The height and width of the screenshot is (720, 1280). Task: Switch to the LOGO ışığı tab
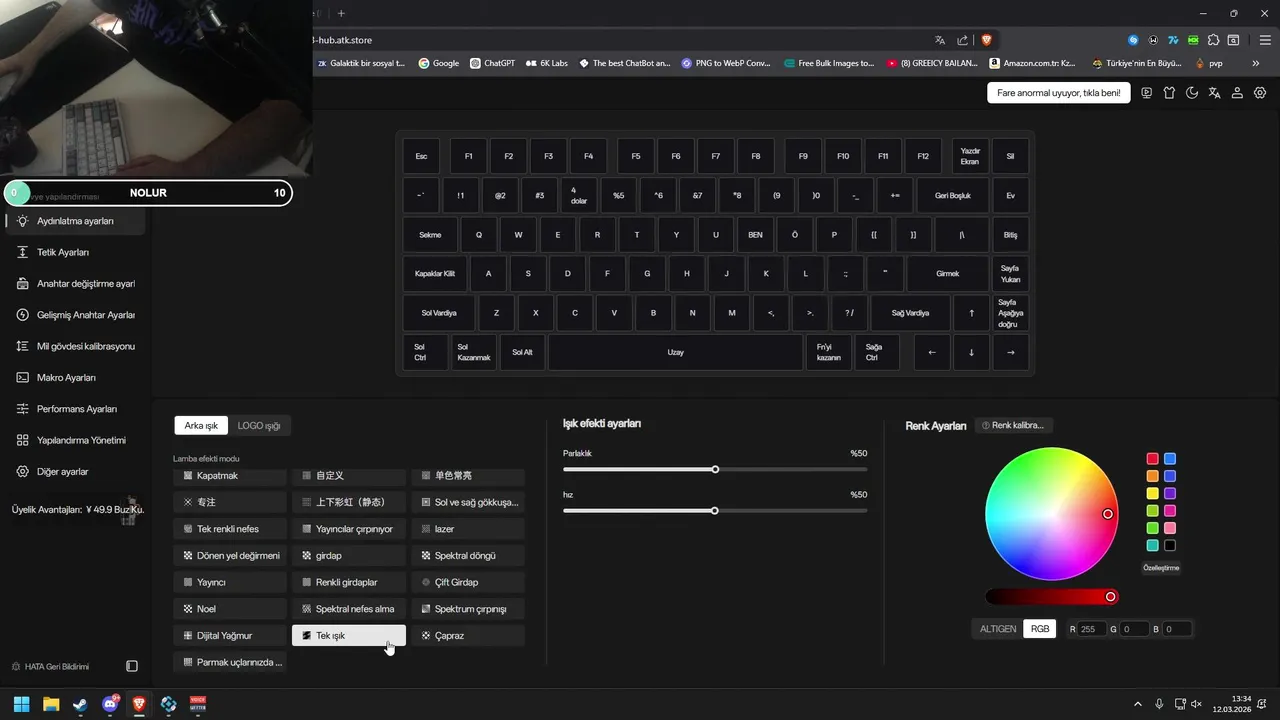coord(259,425)
